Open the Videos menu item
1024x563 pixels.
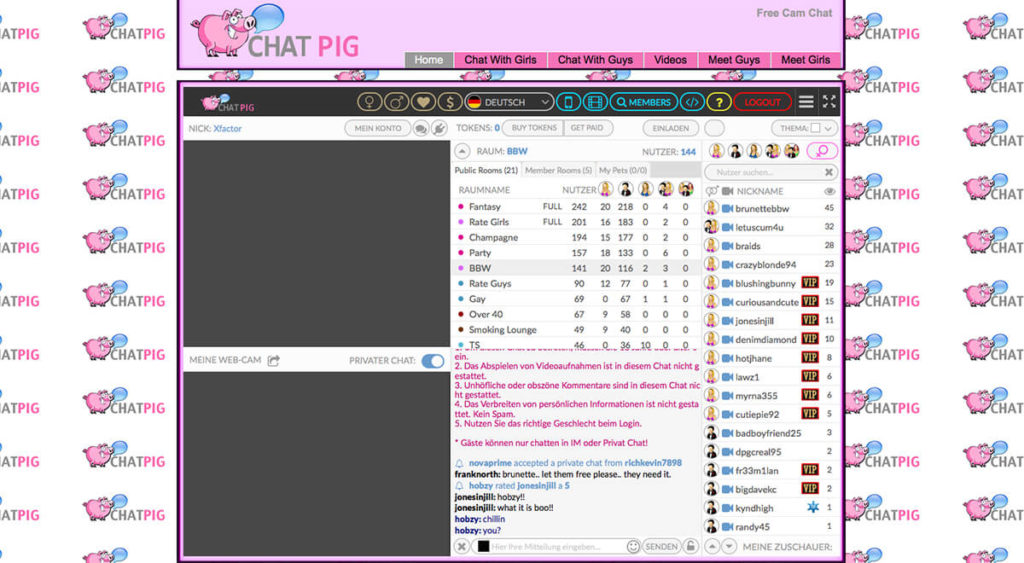(670, 59)
